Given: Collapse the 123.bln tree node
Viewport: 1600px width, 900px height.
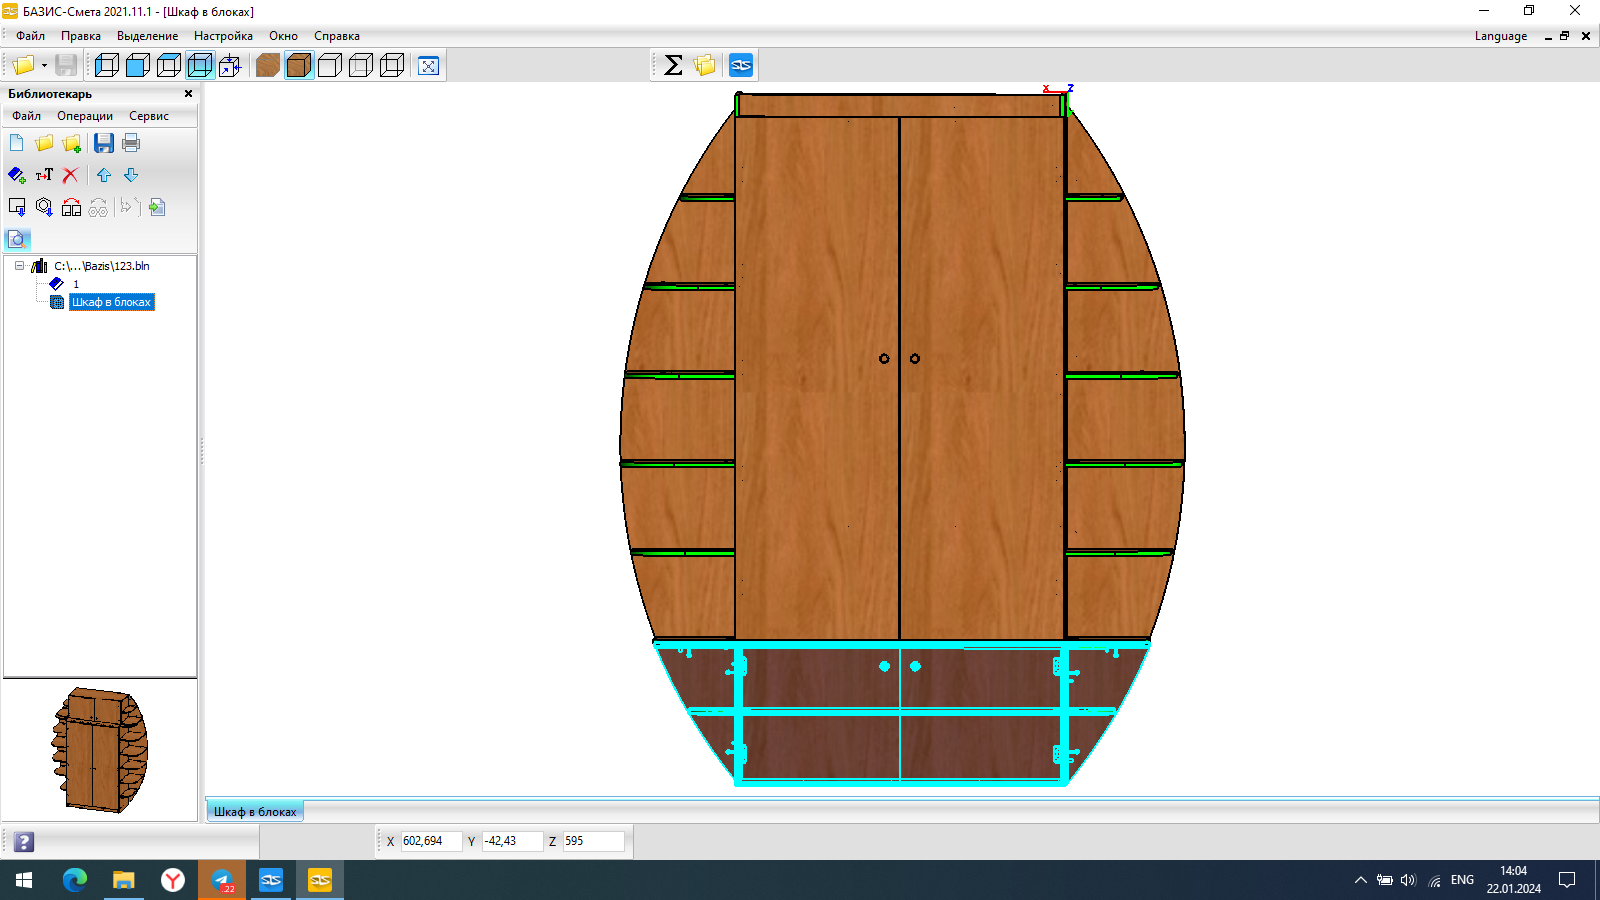Looking at the screenshot, I should (19, 266).
